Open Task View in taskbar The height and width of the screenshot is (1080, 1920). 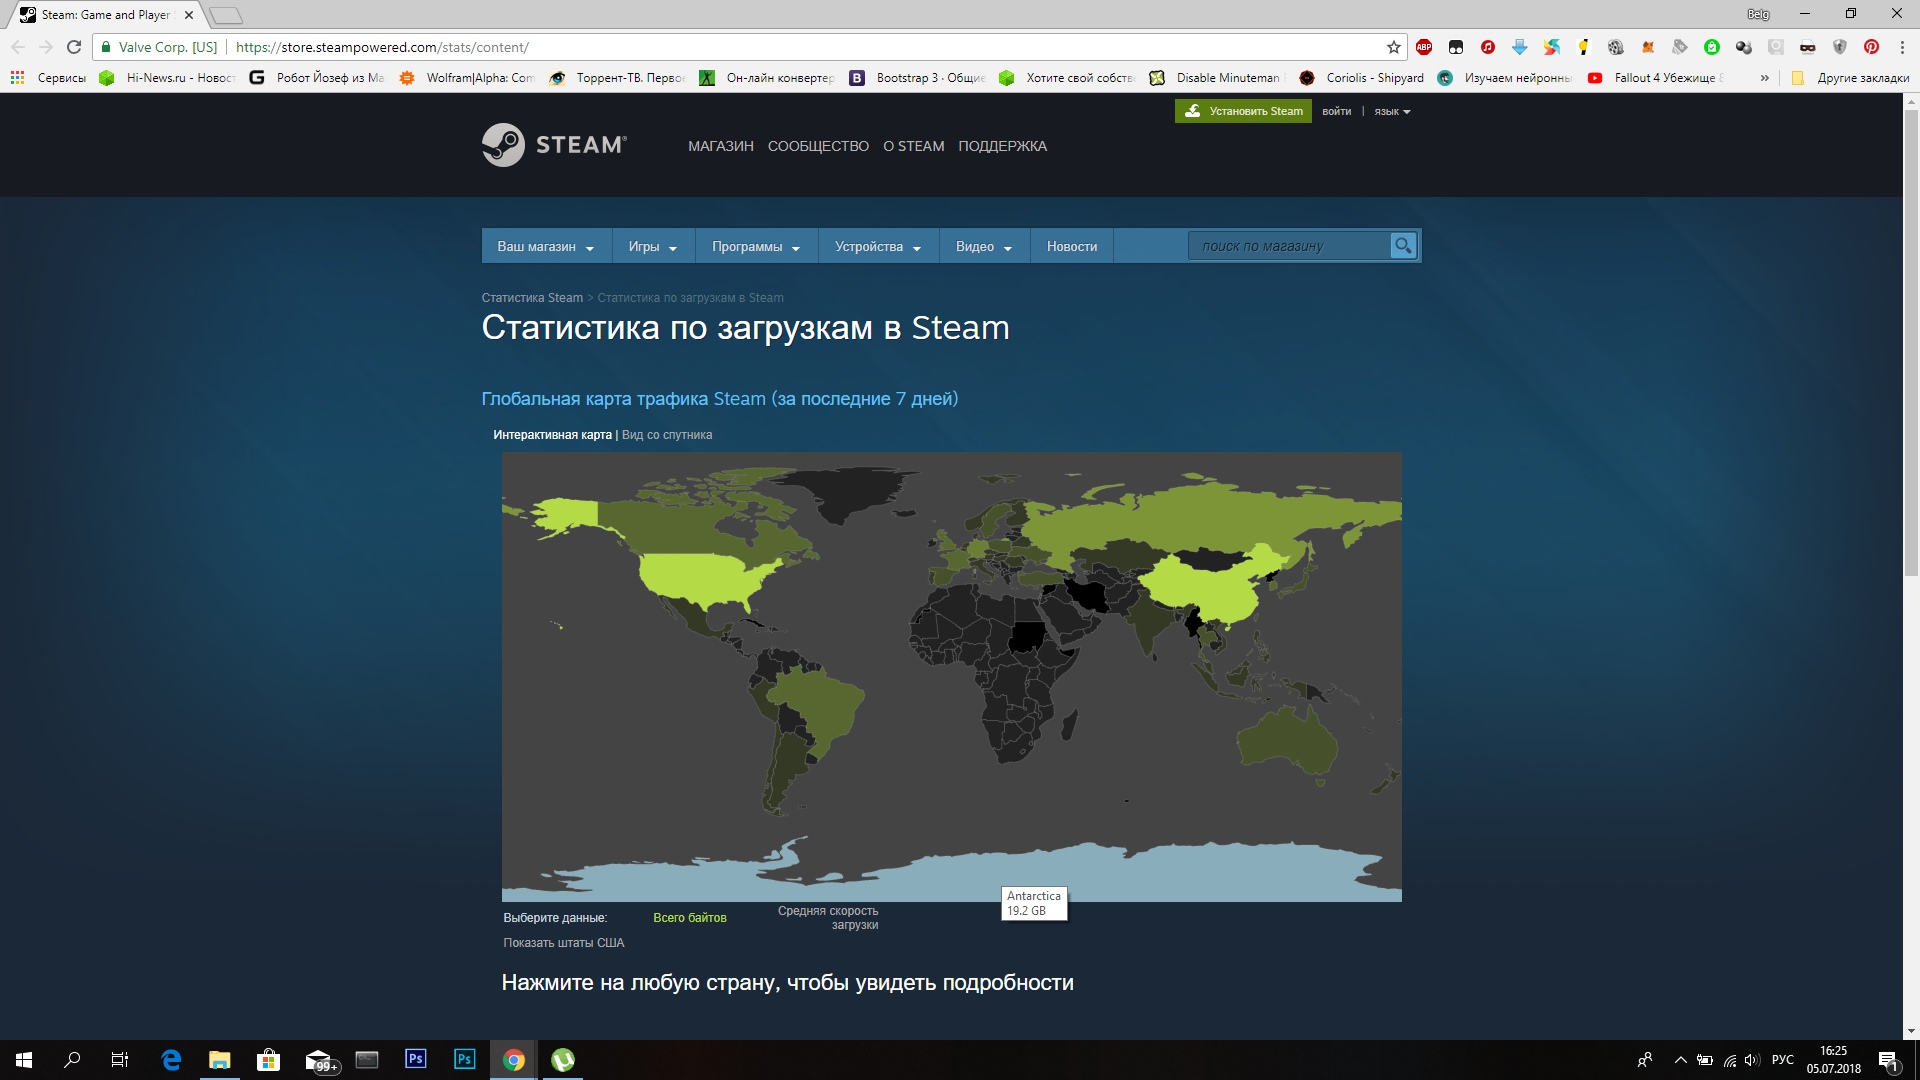click(120, 1060)
